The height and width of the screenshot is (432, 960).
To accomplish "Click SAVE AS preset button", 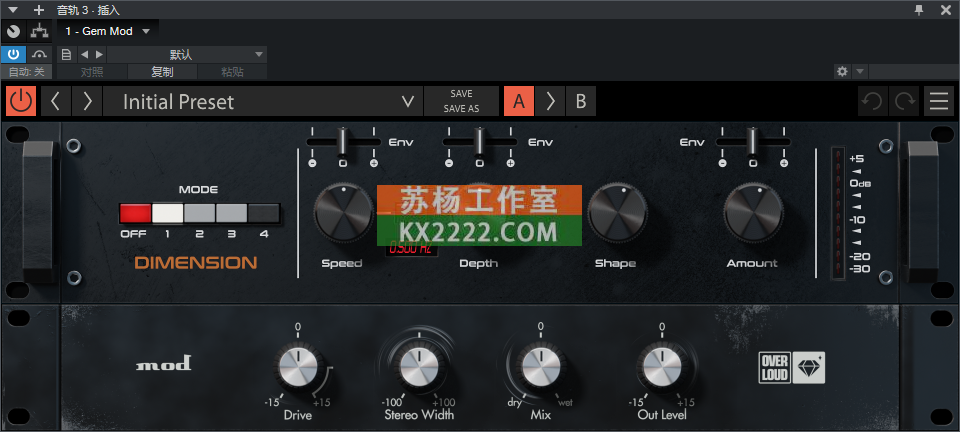I will click(x=461, y=108).
